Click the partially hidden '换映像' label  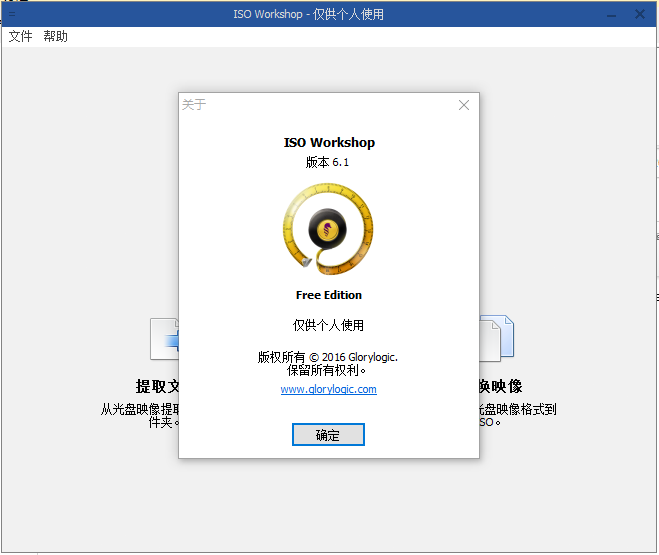point(501,386)
